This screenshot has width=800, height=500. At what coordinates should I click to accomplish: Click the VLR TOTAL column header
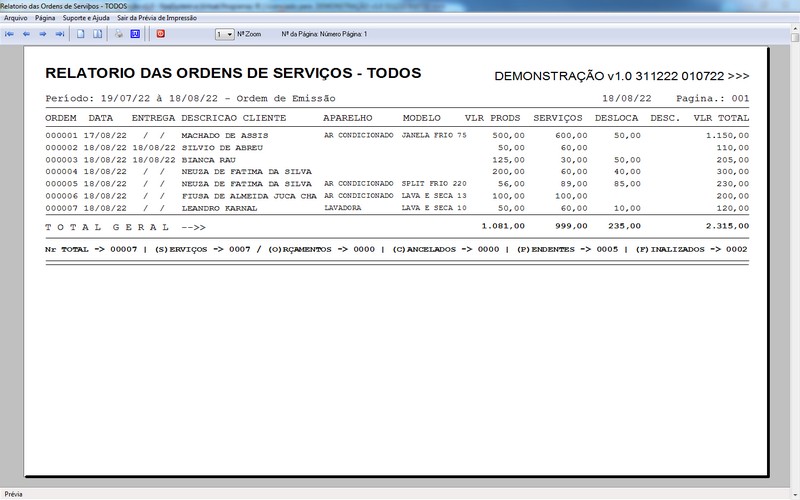point(721,118)
